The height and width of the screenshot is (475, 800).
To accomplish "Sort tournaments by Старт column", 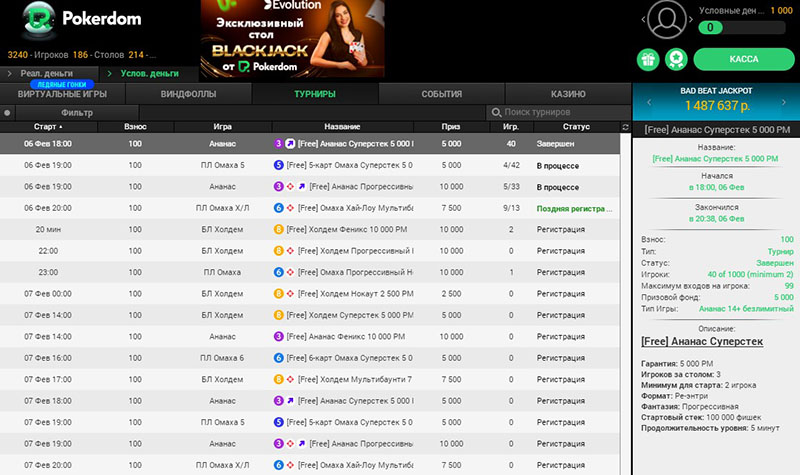I will [x=48, y=127].
